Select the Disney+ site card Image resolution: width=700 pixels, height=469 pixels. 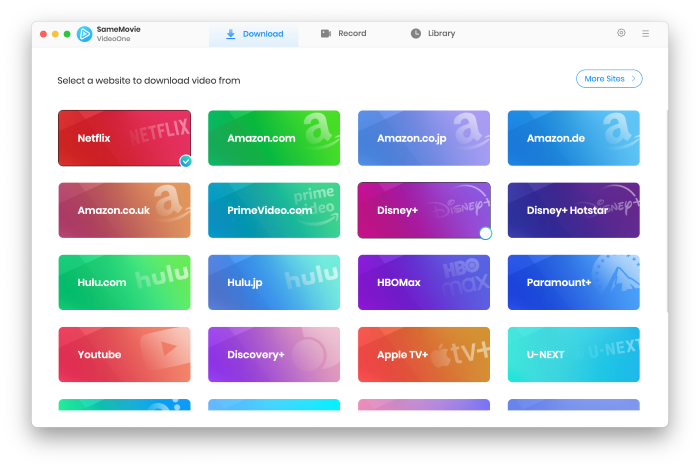[x=424, y=210]
